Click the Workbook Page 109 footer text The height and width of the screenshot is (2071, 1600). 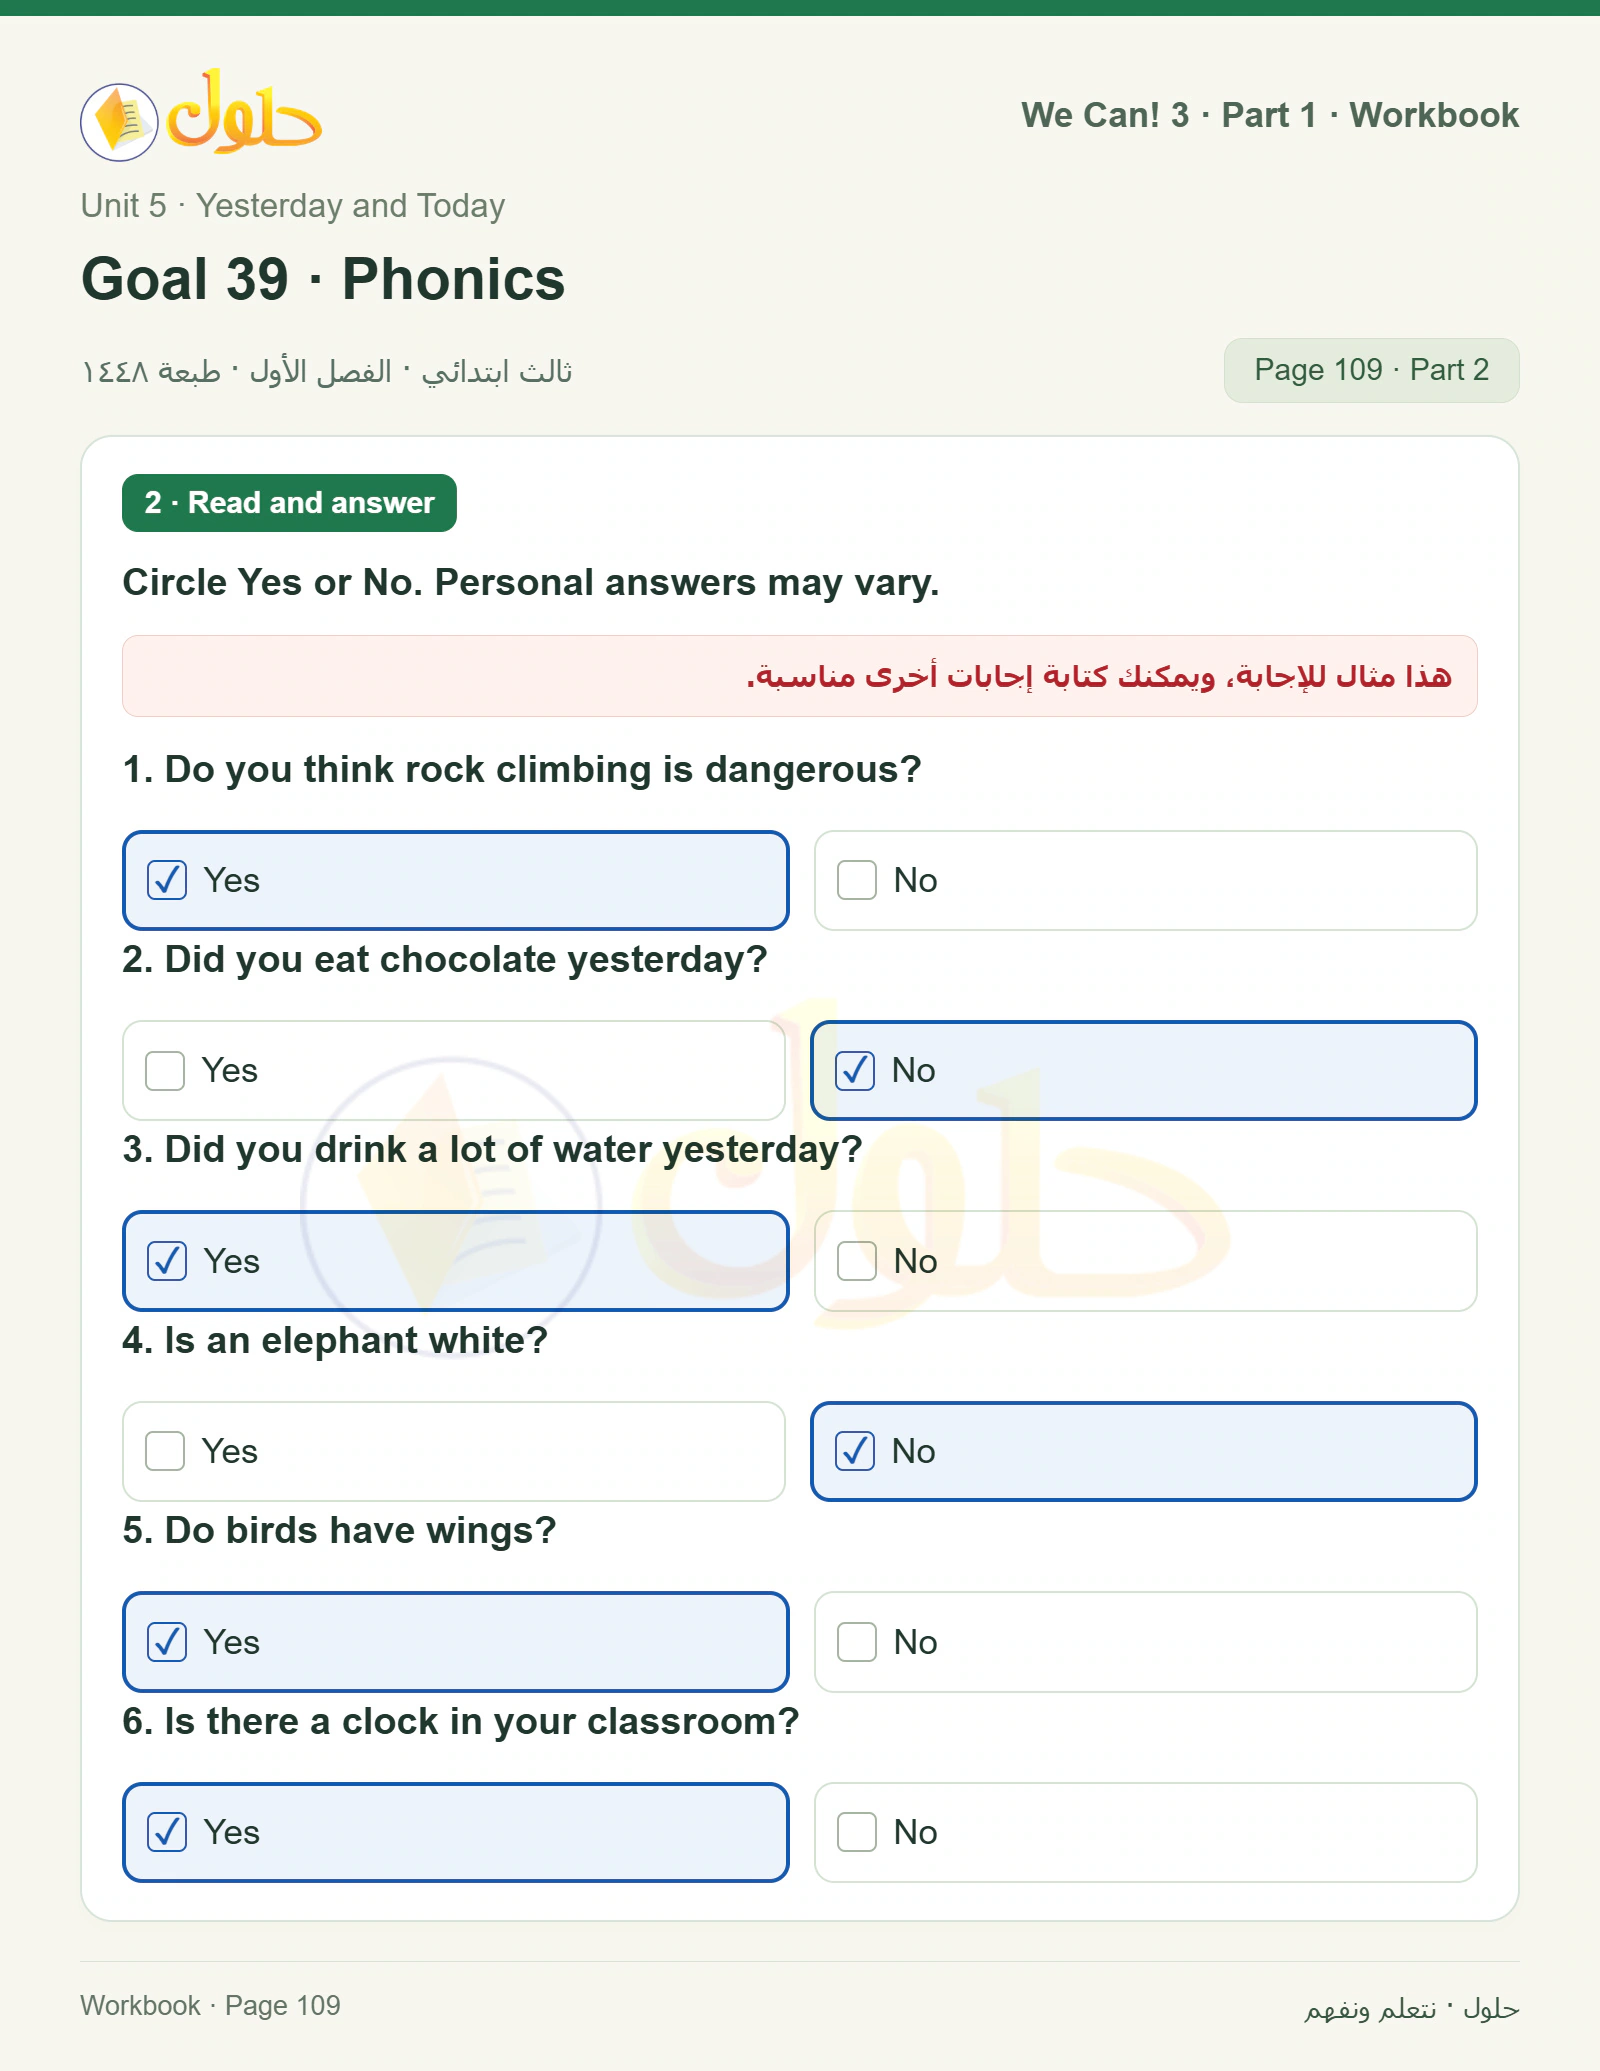point(210,2006)
